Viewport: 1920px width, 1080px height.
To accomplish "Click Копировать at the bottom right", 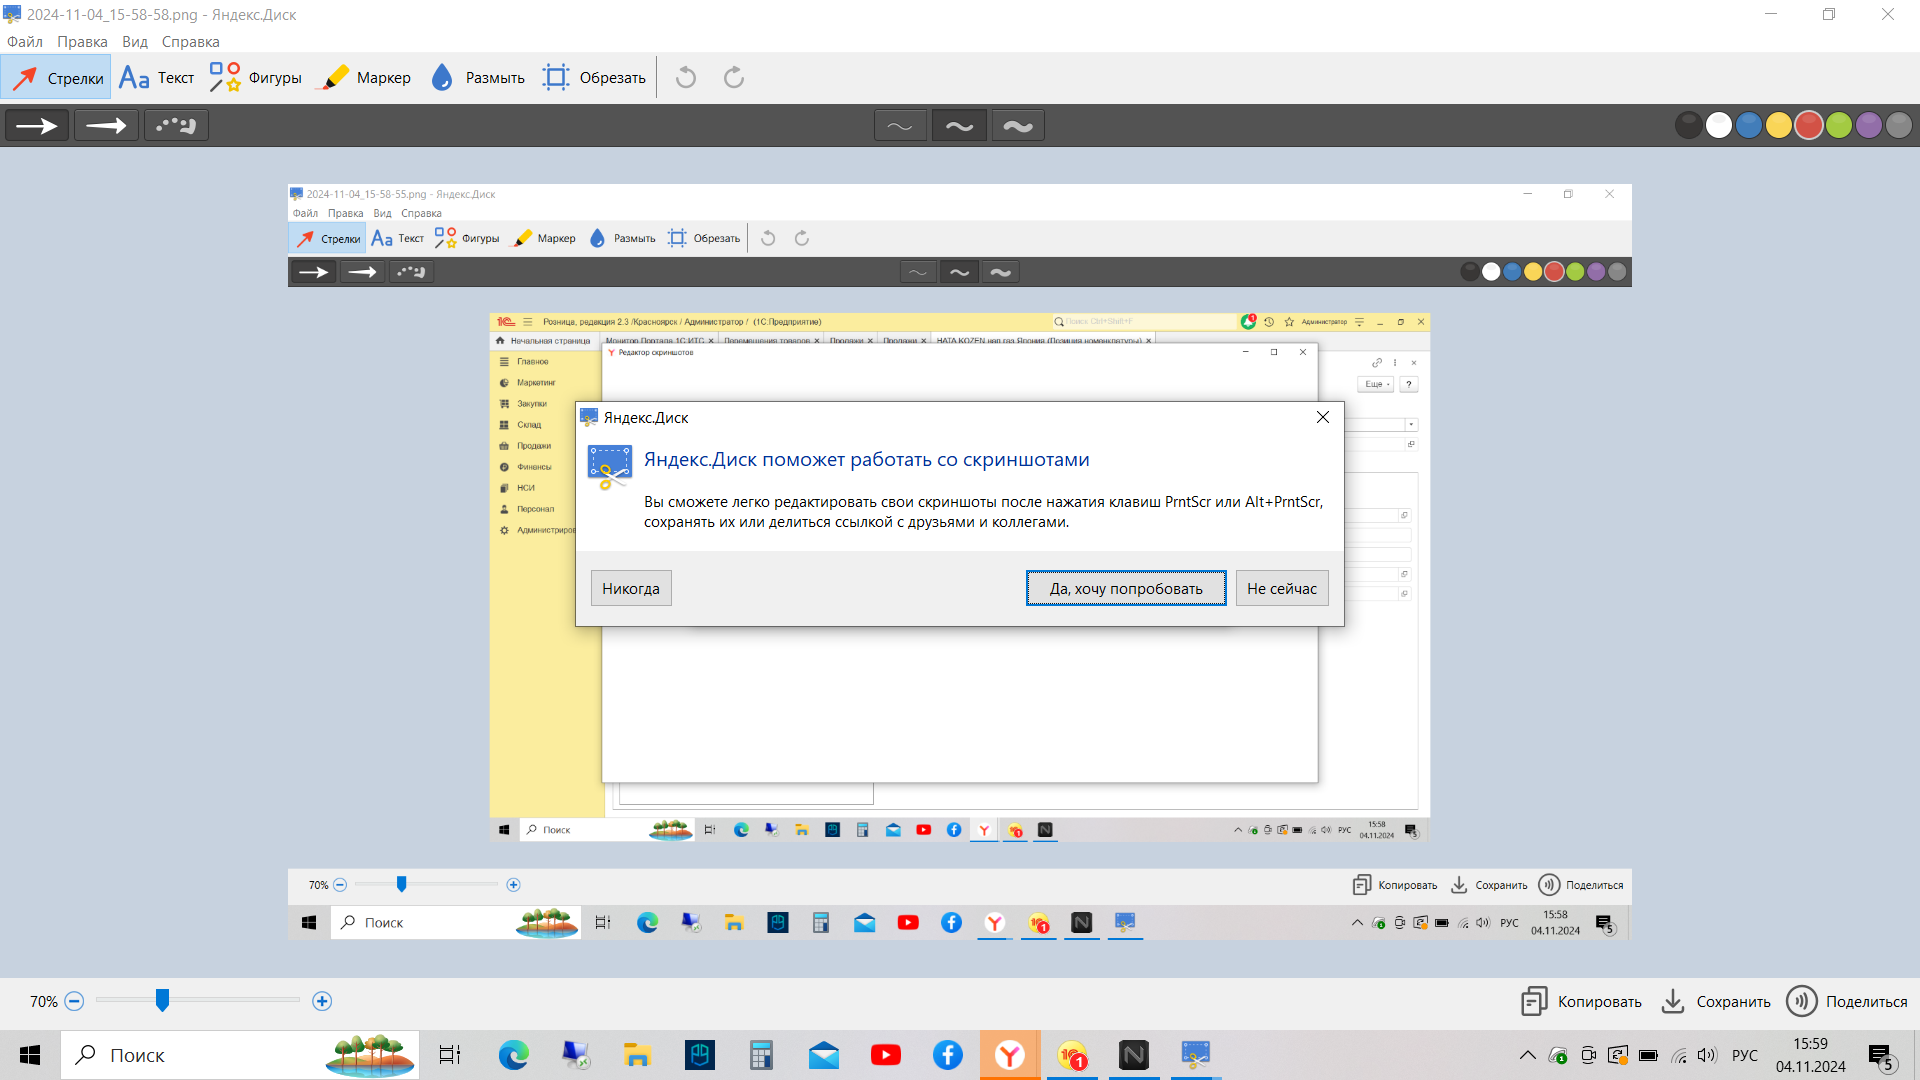I will 1581,1001.
